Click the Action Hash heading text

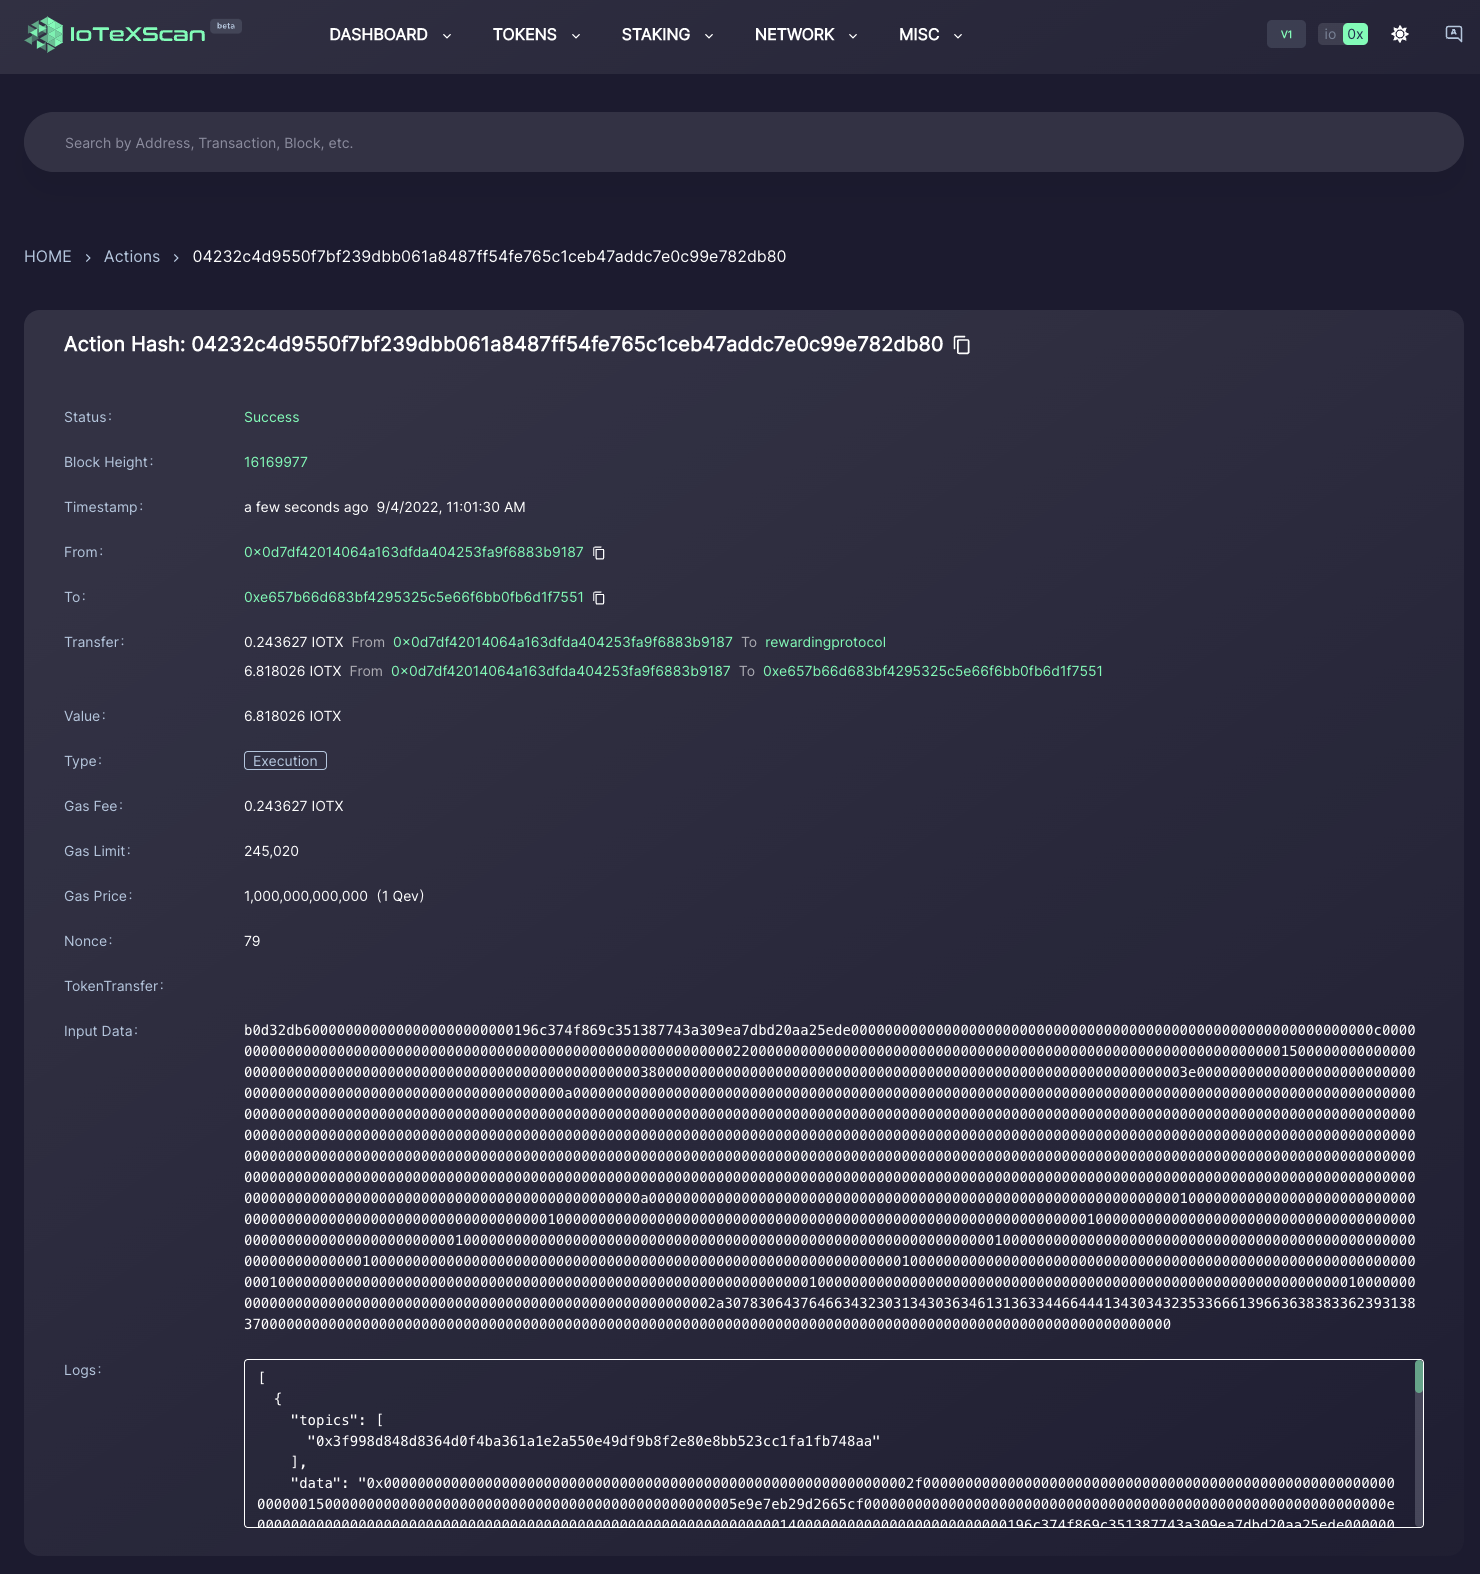click(x=503, y=344)
